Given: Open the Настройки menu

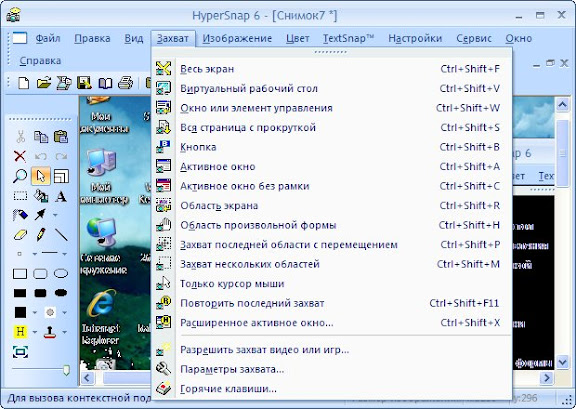Looking at the screenshot, I should pos(415,38).
